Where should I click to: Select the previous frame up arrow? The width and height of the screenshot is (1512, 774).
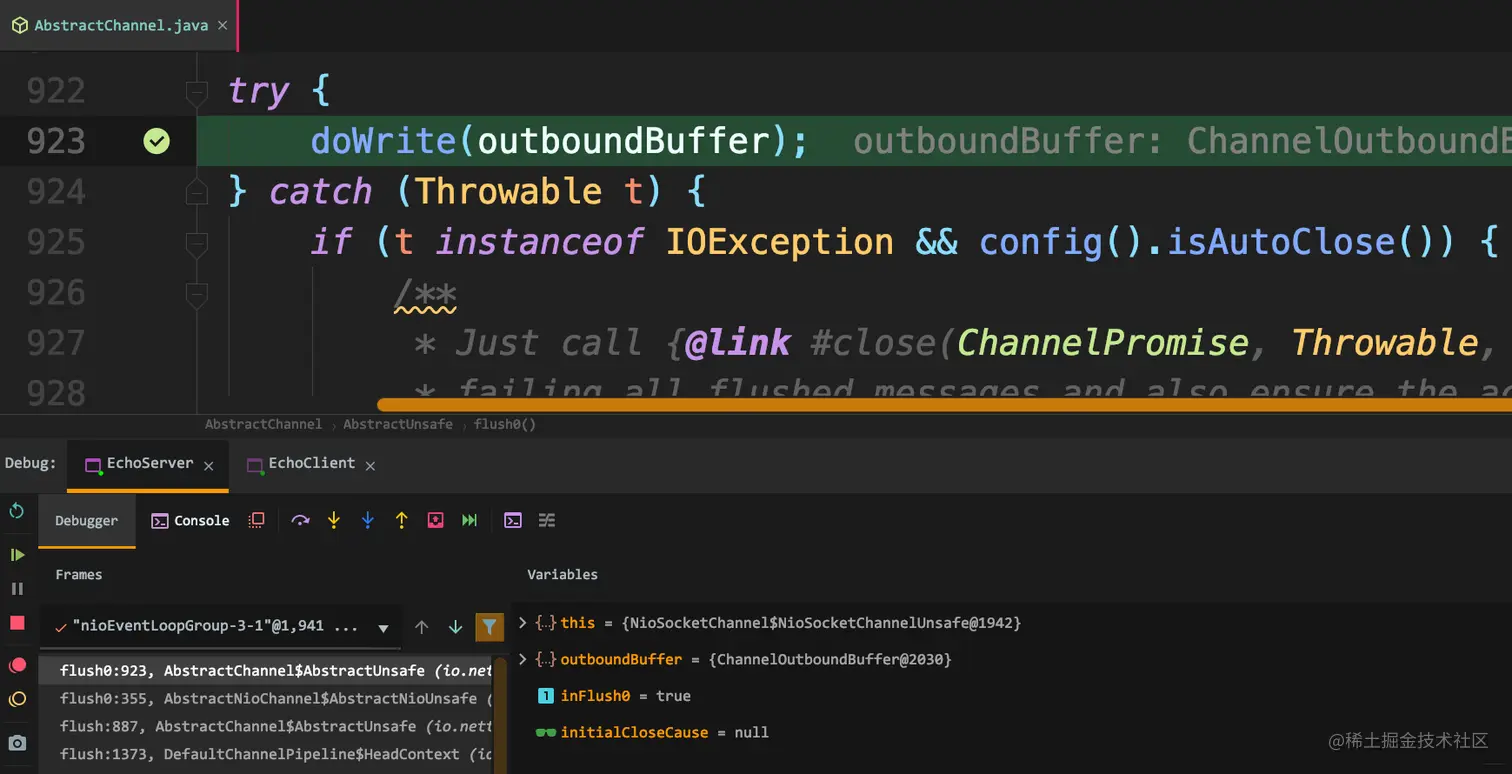click(x=421, y=627)
